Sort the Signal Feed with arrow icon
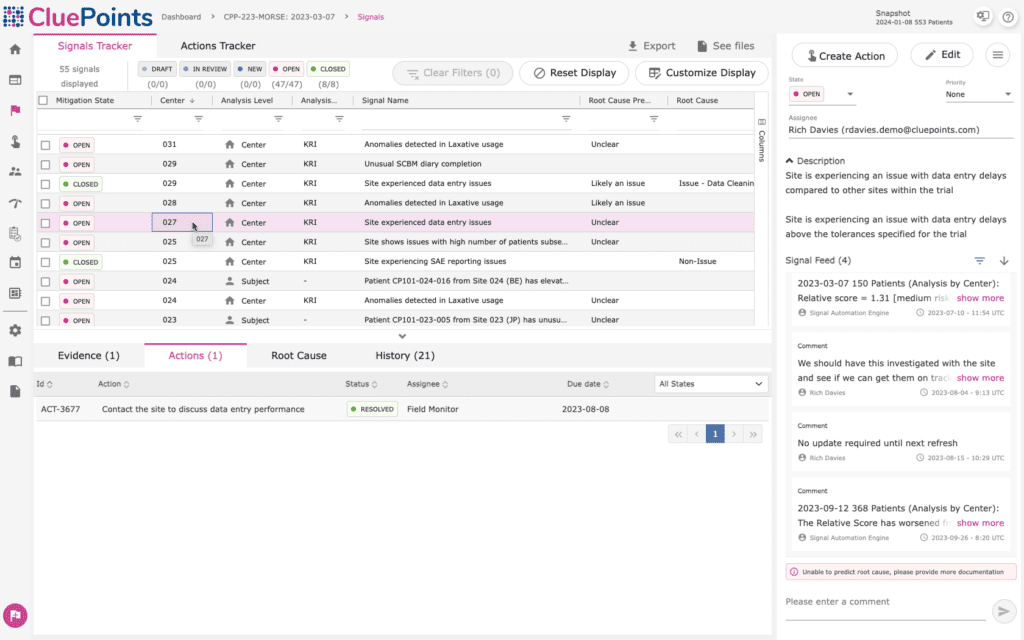The width and height of the screenshot is (1024, 640). coord(1004,261)
